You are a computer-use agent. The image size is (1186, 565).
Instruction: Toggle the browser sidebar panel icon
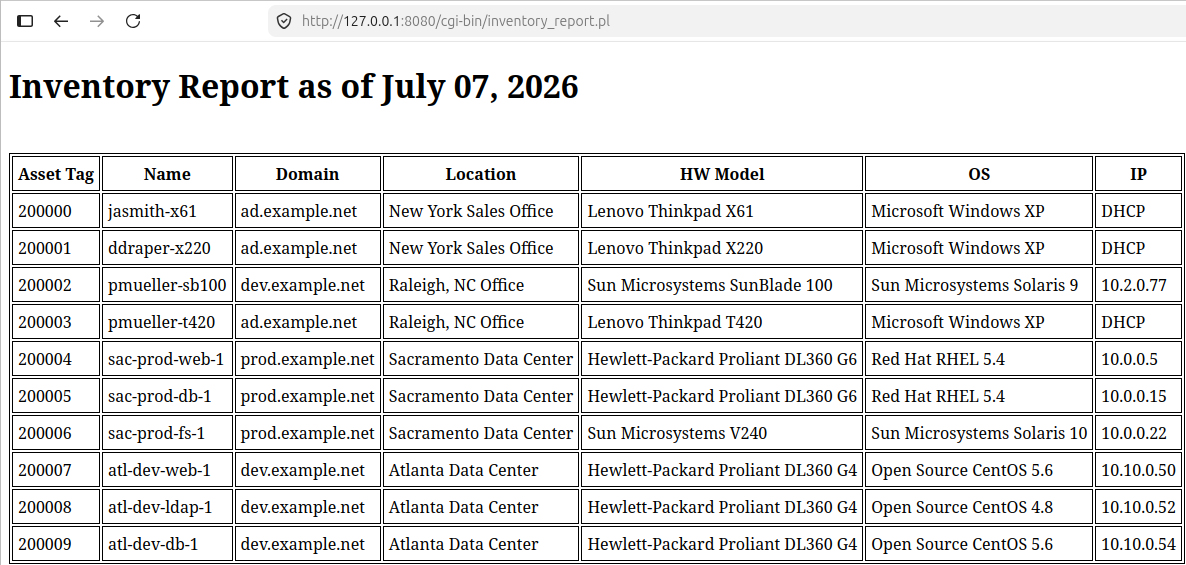coord(25,21)
